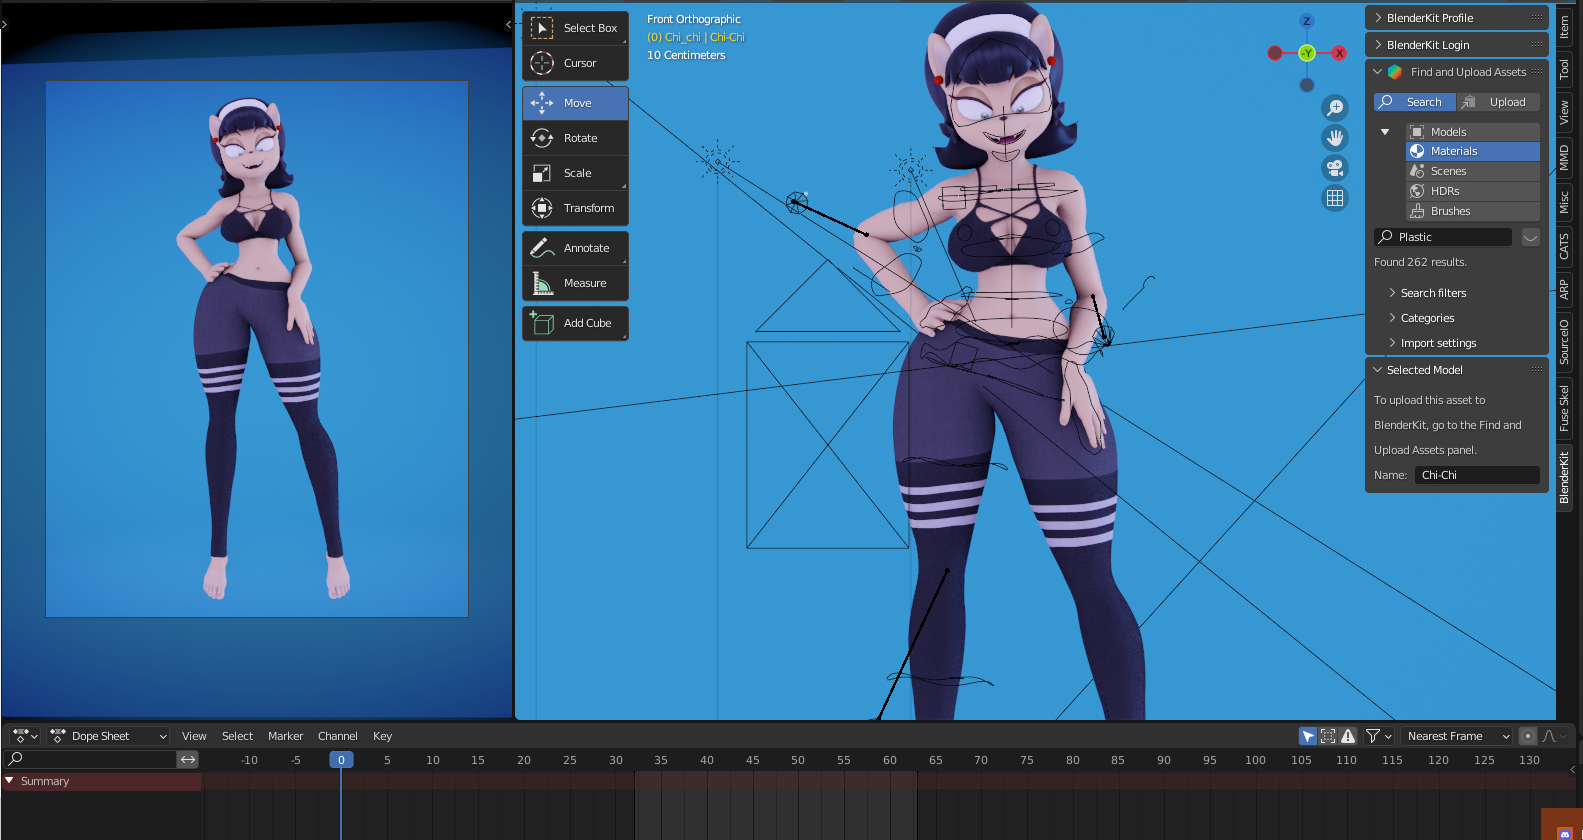The width and height of the screenshot is (1583, 840).
Task: Toggle proportional editing in Dope Sheet
Action: click(x=1527, y=736)
